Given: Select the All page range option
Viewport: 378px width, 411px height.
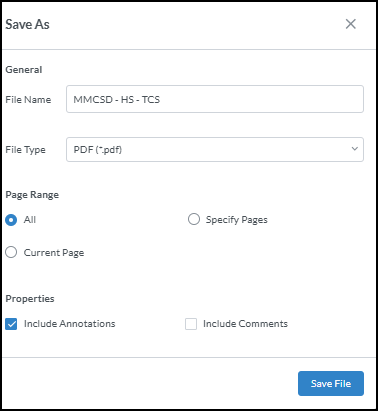Looking at the screenshot, I should (x=11, y=220).
